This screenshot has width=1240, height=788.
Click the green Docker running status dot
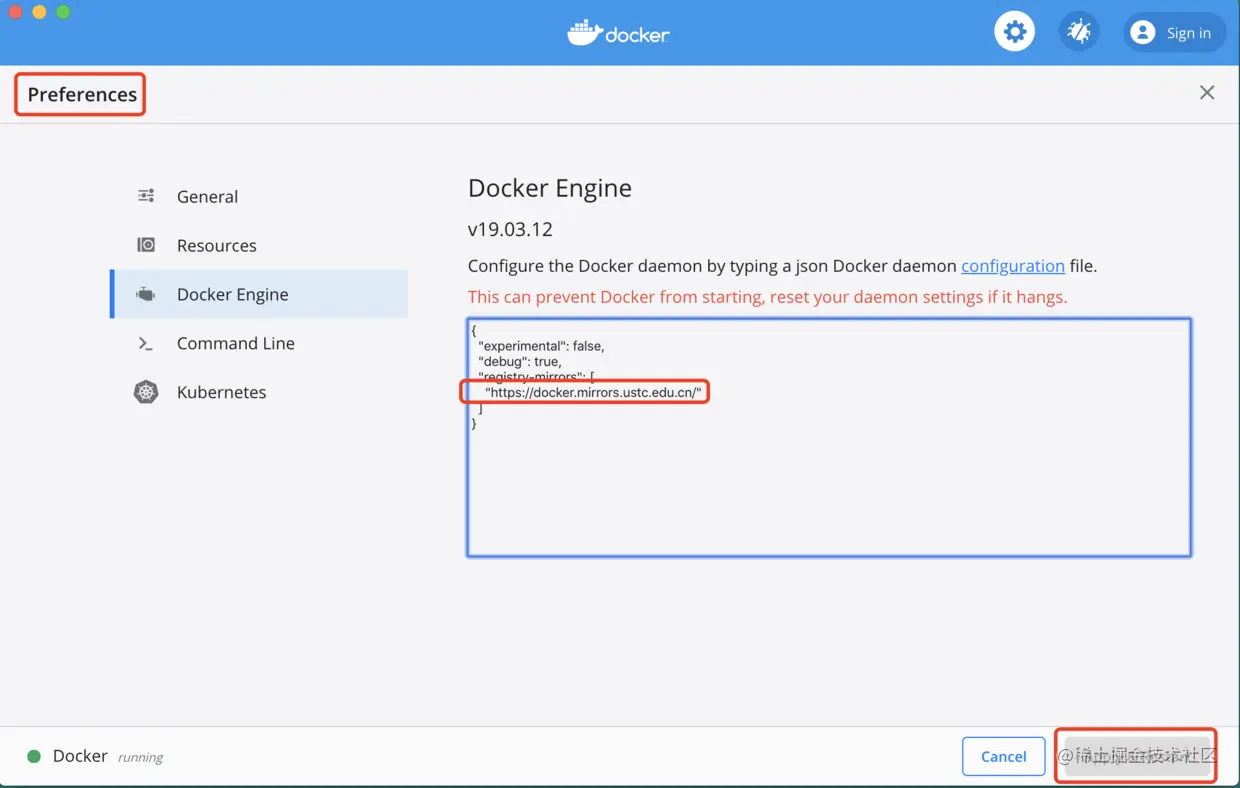click(x=34, y=756)
